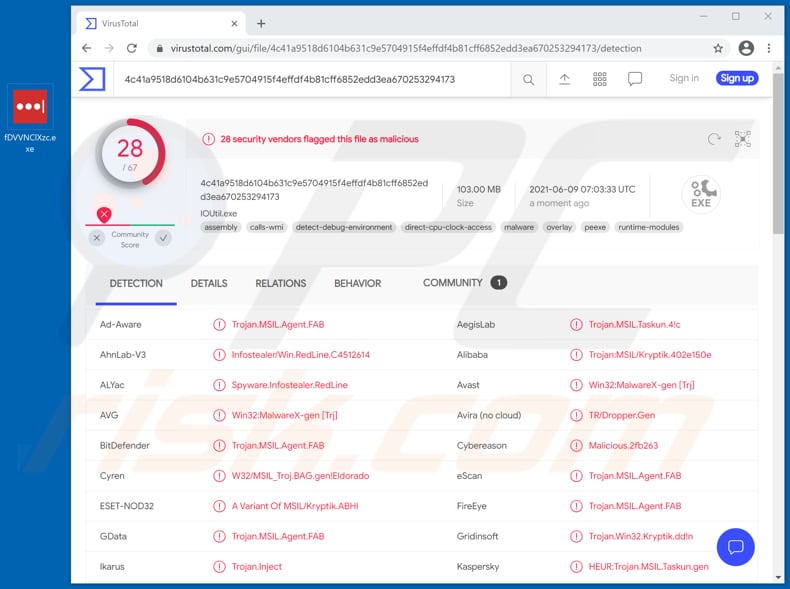
Task: Select fDVVNCIXzc.exe desktop icon
Action: [30, 120]
